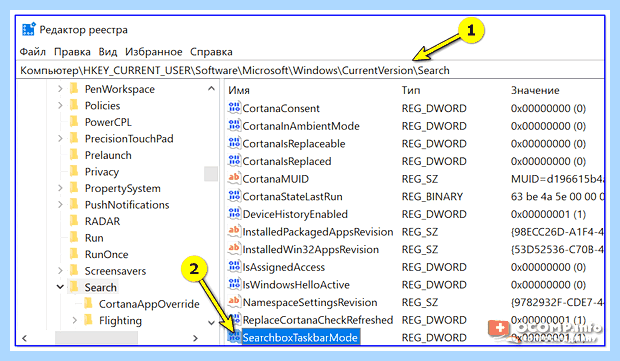Screen dimensions: 620x361
Task: Expand the PrecisionTouchPad key
Action: pos(60,138)
